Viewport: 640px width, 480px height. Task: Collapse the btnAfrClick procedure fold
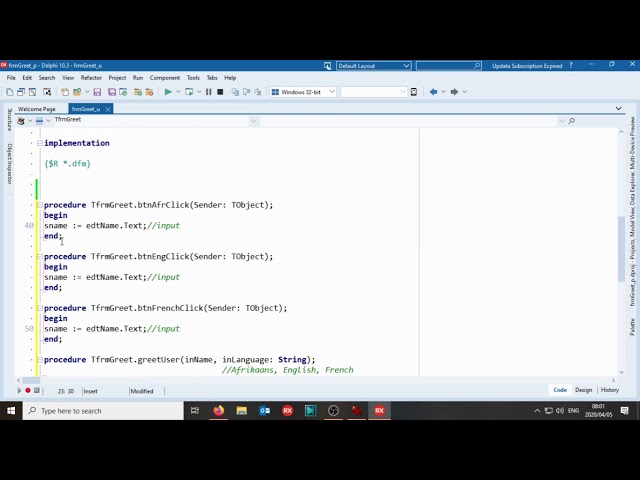click(x=40, y=205)
